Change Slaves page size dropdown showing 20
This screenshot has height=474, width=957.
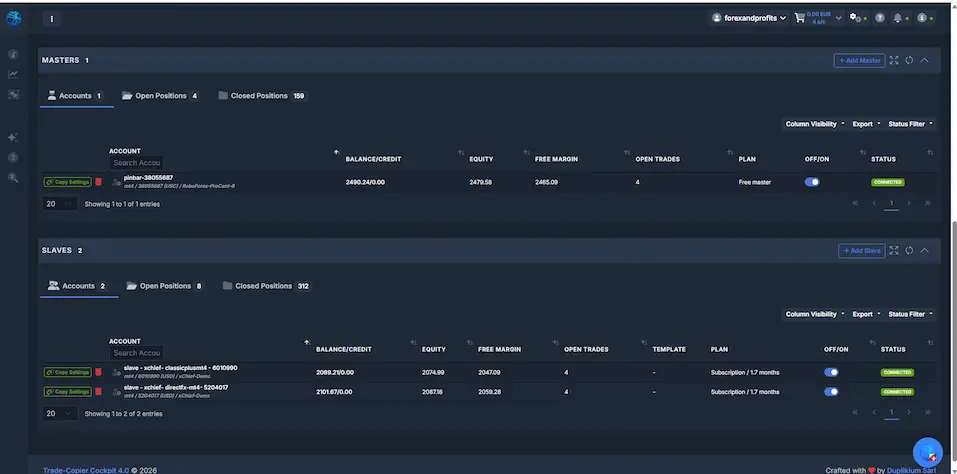59,414
